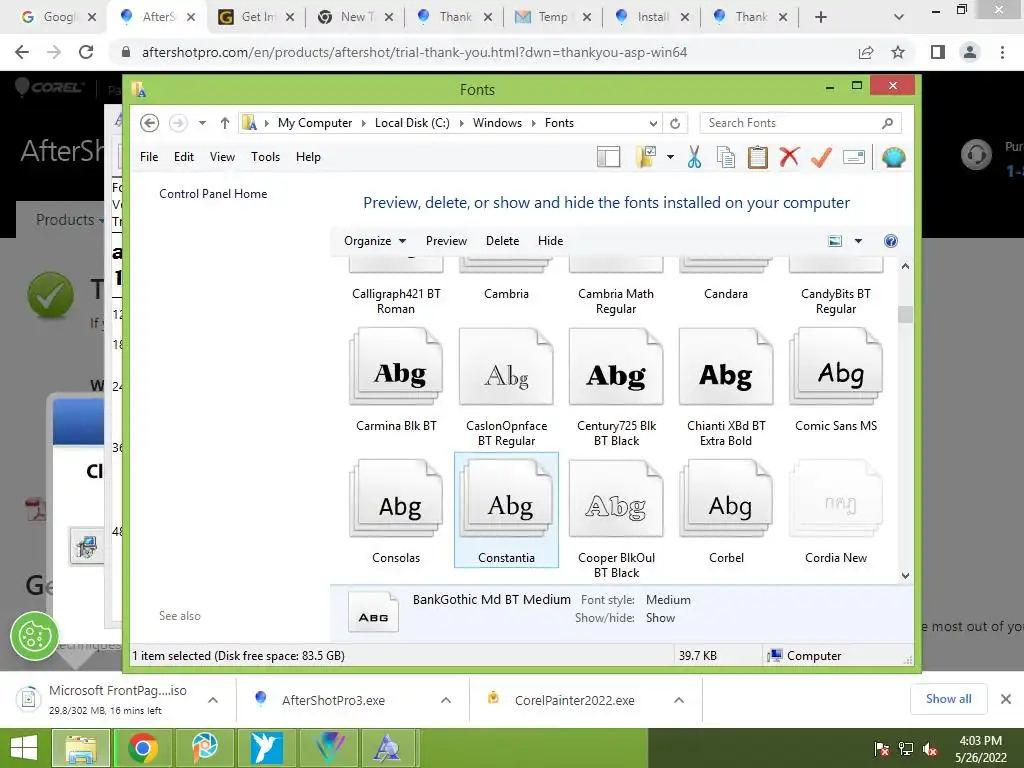Image resolution: width=1024 pixels, height=768 pixels.
Task: Click the hummingbird app taskbar icon
Action: (266, 748)
